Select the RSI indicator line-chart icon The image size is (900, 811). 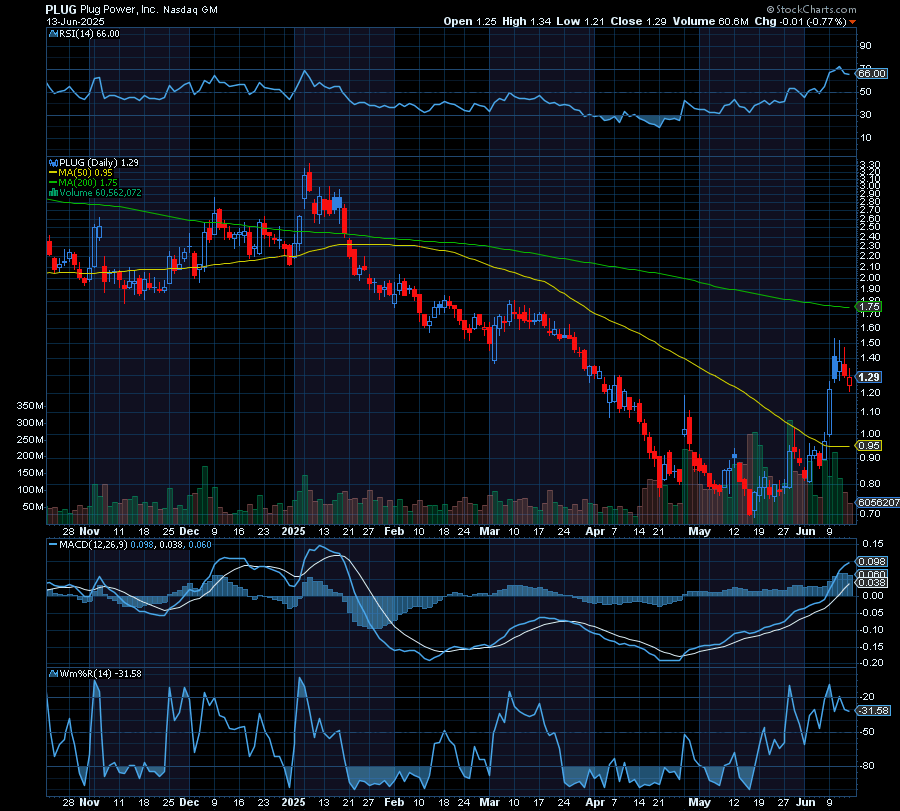pyautogui.click(x=52, y=32)
